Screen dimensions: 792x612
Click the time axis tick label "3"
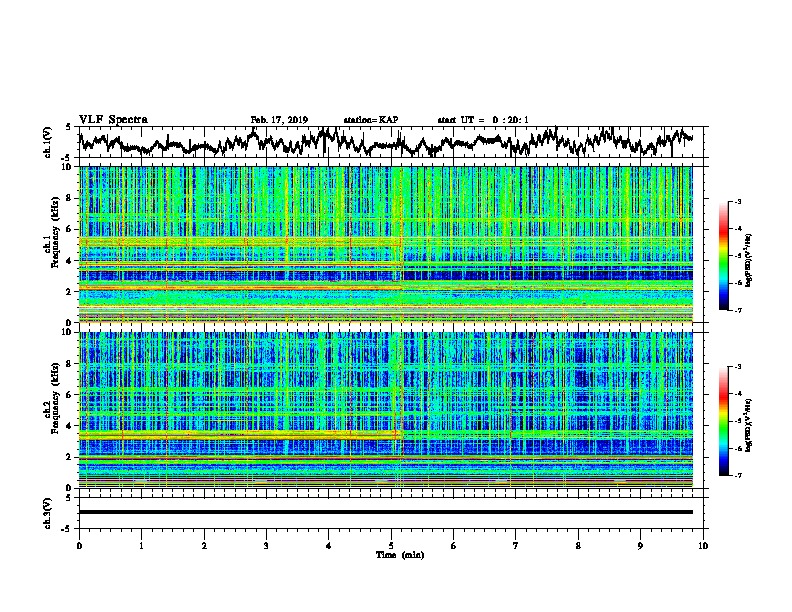click(x=266, y=545)
